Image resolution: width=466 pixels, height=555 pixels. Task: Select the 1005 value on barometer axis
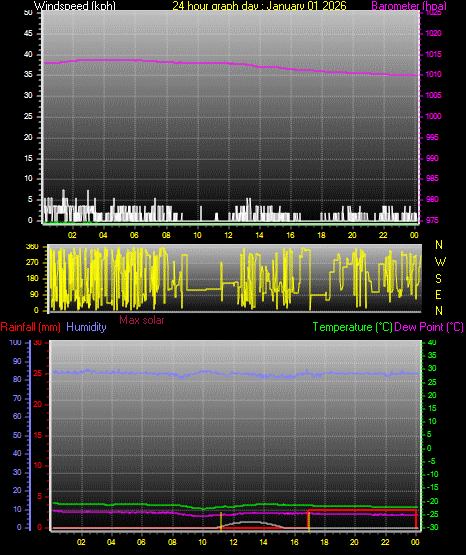pyautogui.click(x=433, y=95)
